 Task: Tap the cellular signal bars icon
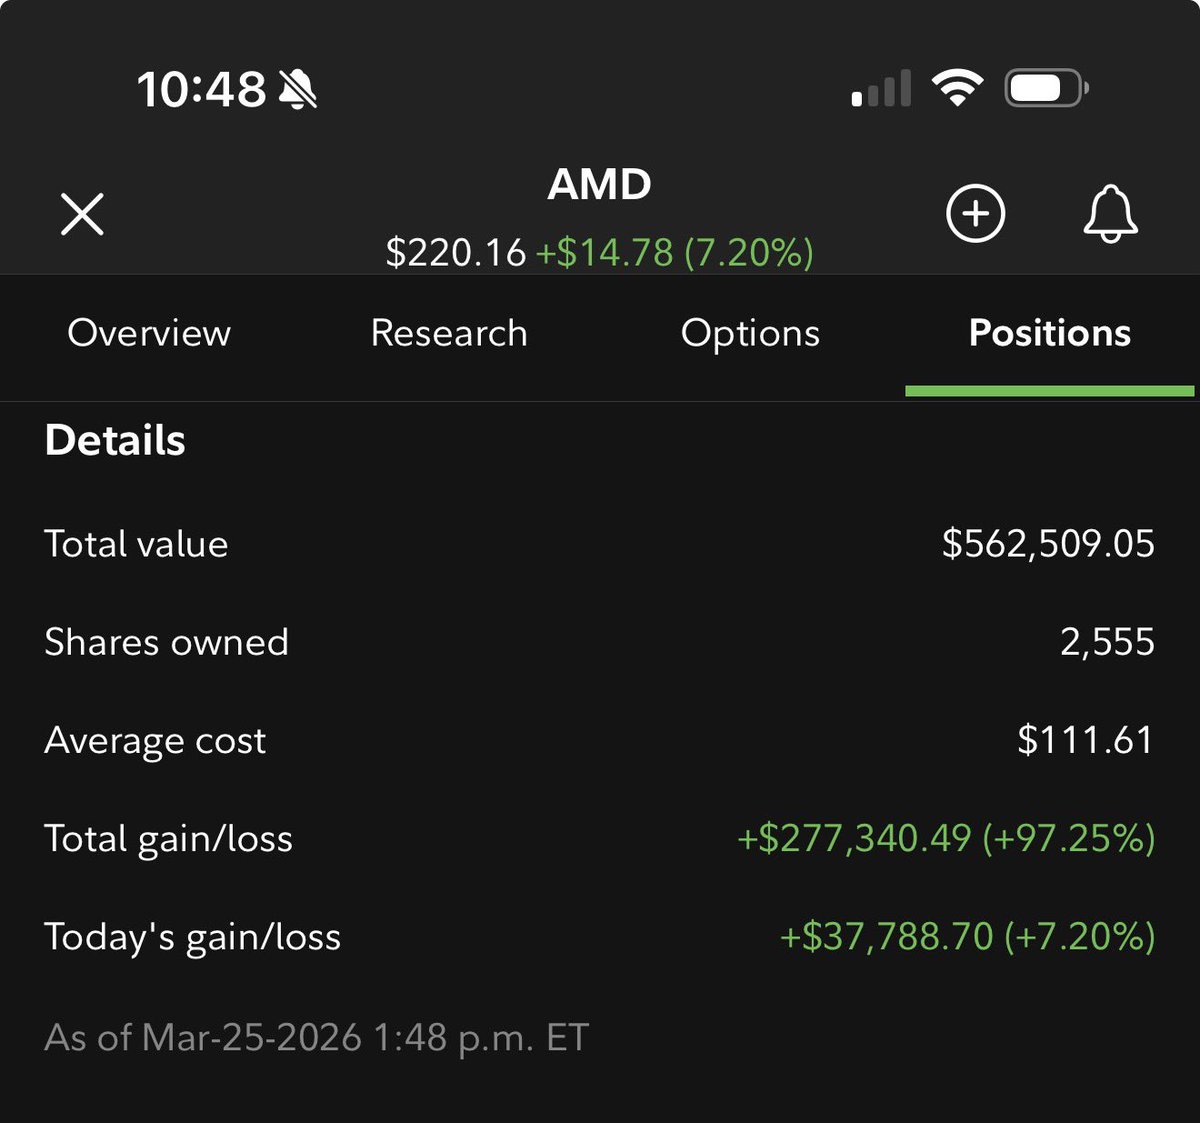click(881, 88)
